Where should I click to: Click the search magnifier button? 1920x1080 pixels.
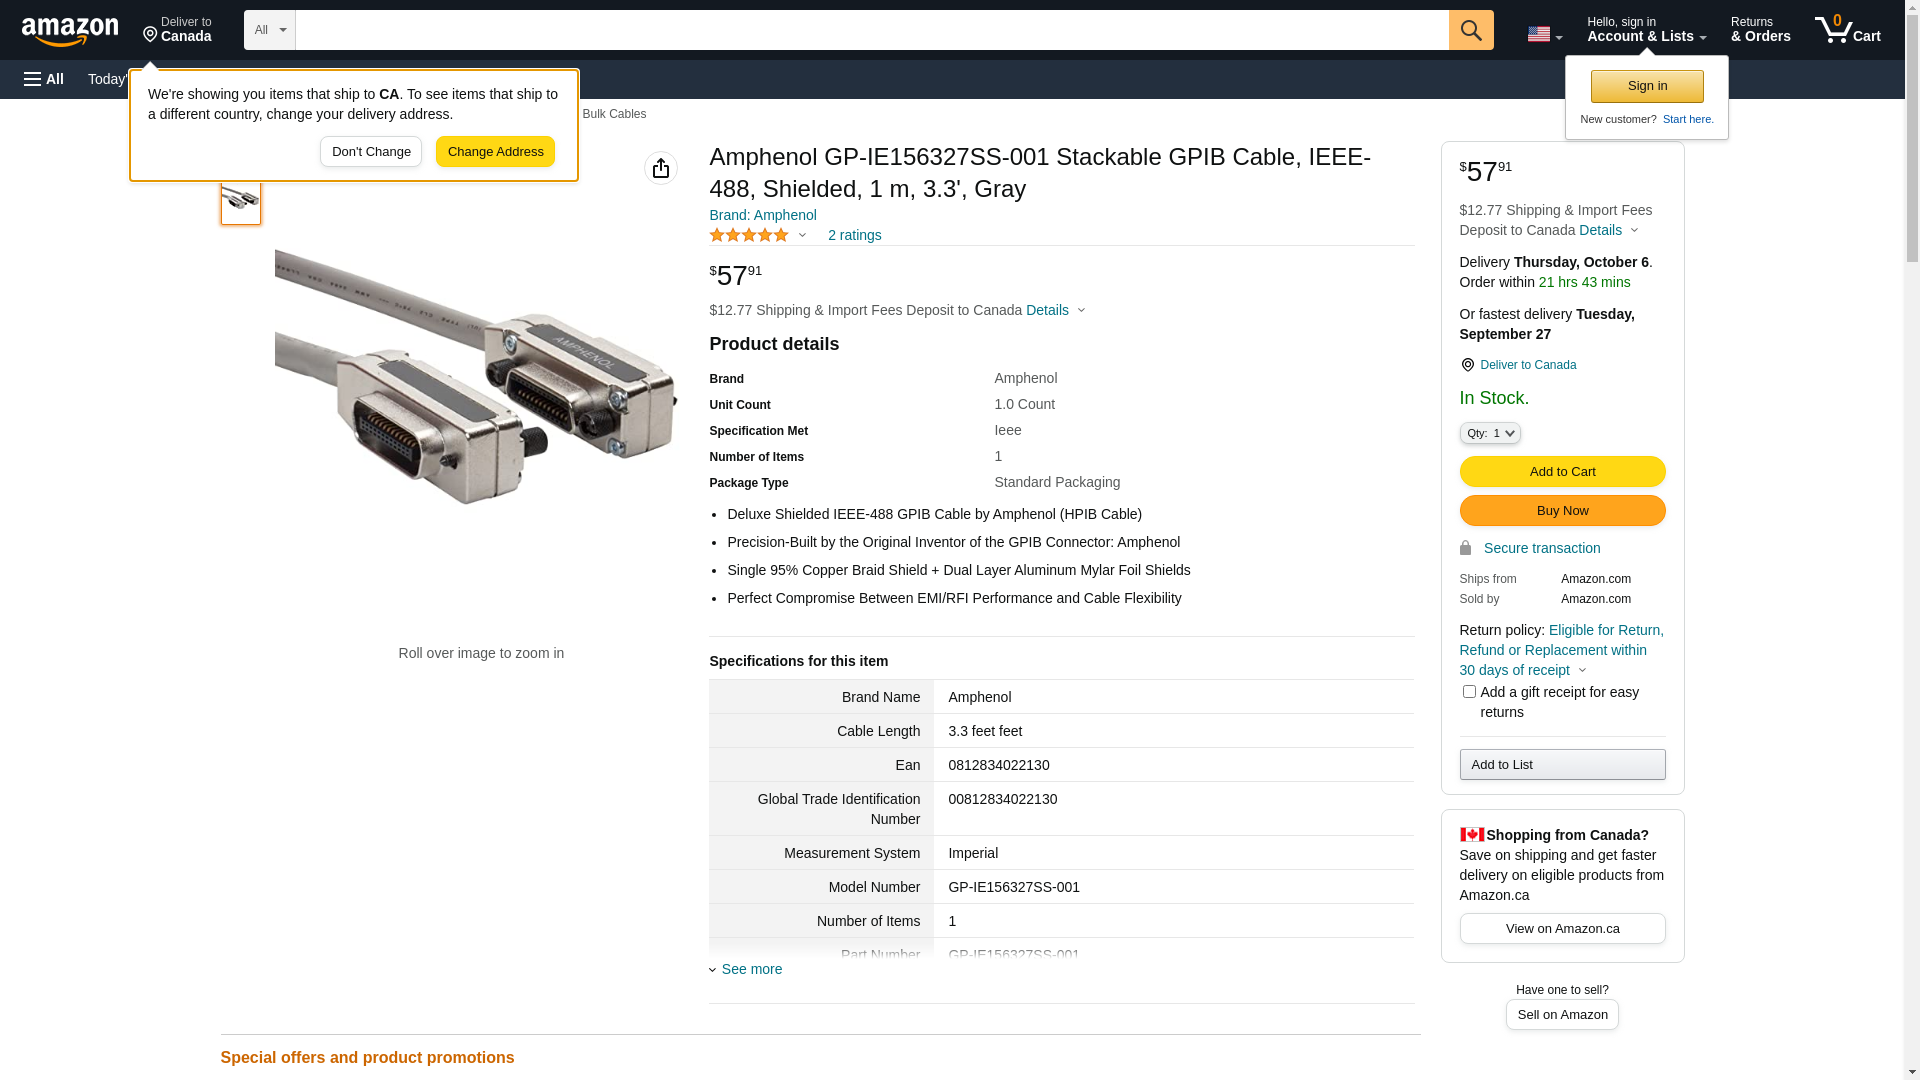point(1470,30)
